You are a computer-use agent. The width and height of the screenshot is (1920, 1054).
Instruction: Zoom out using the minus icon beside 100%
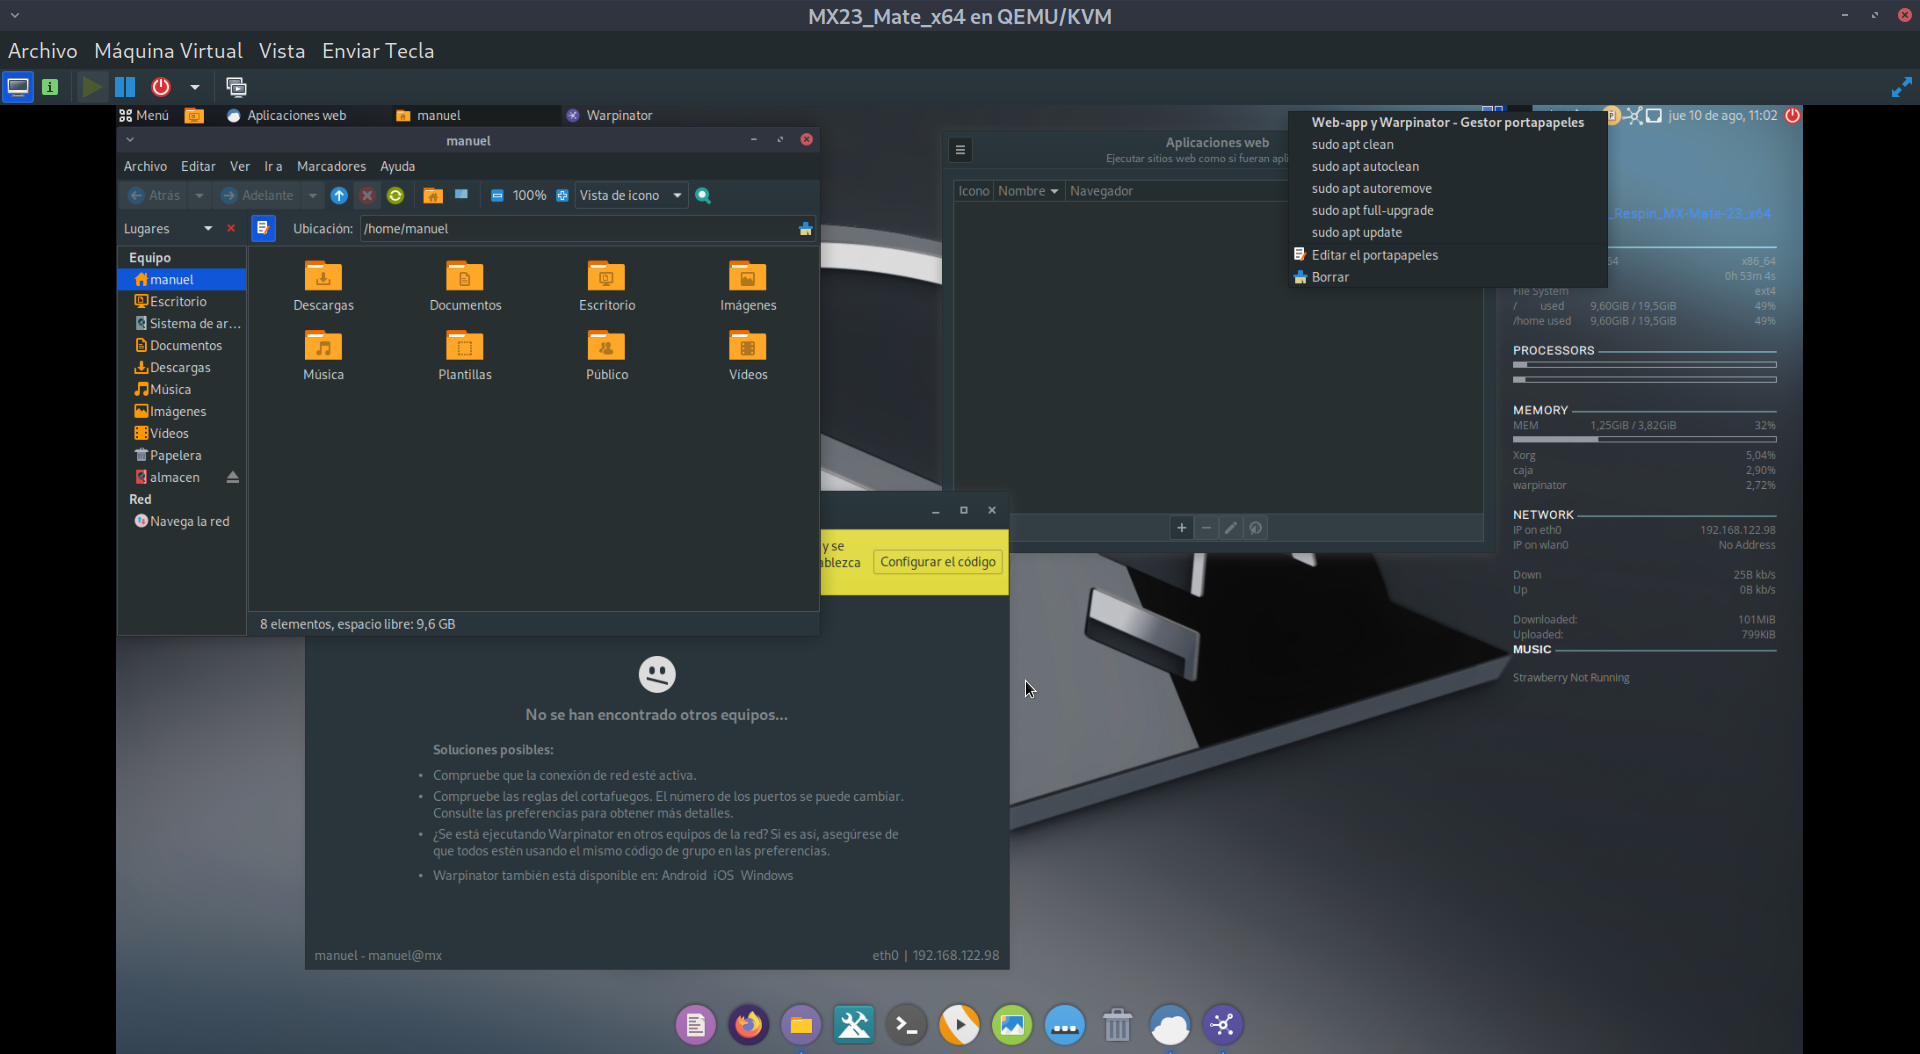[x=497, y=196]
